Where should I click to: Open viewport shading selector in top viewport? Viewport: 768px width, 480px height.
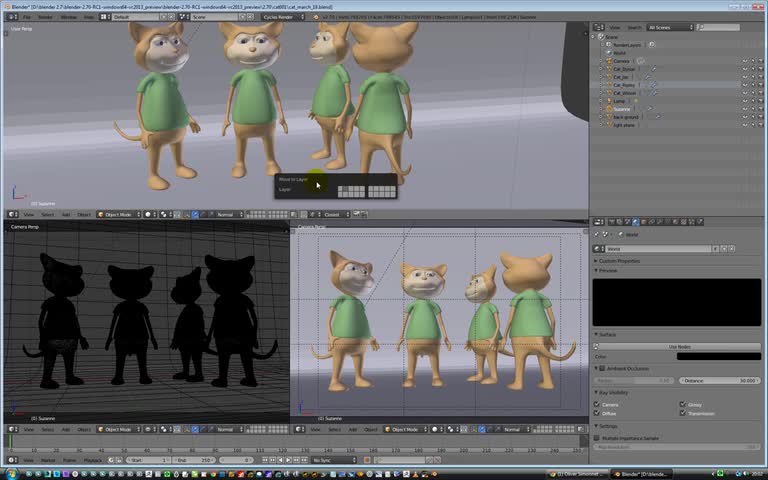tap(150, 214)
